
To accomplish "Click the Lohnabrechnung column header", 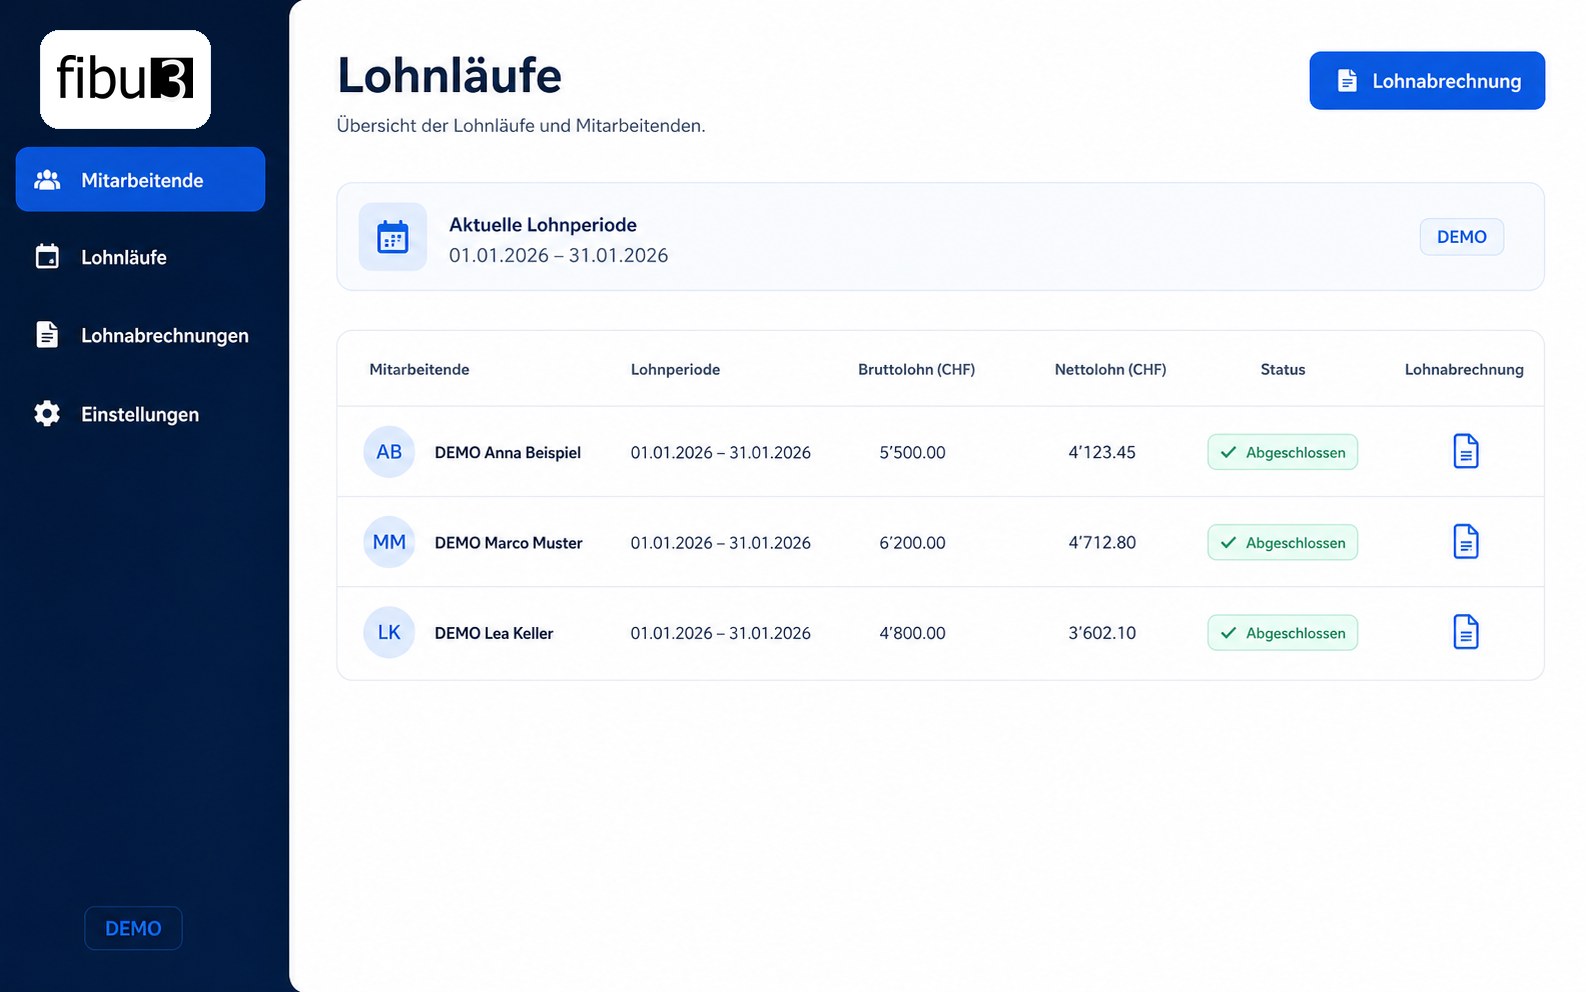I will [1464, 369].
